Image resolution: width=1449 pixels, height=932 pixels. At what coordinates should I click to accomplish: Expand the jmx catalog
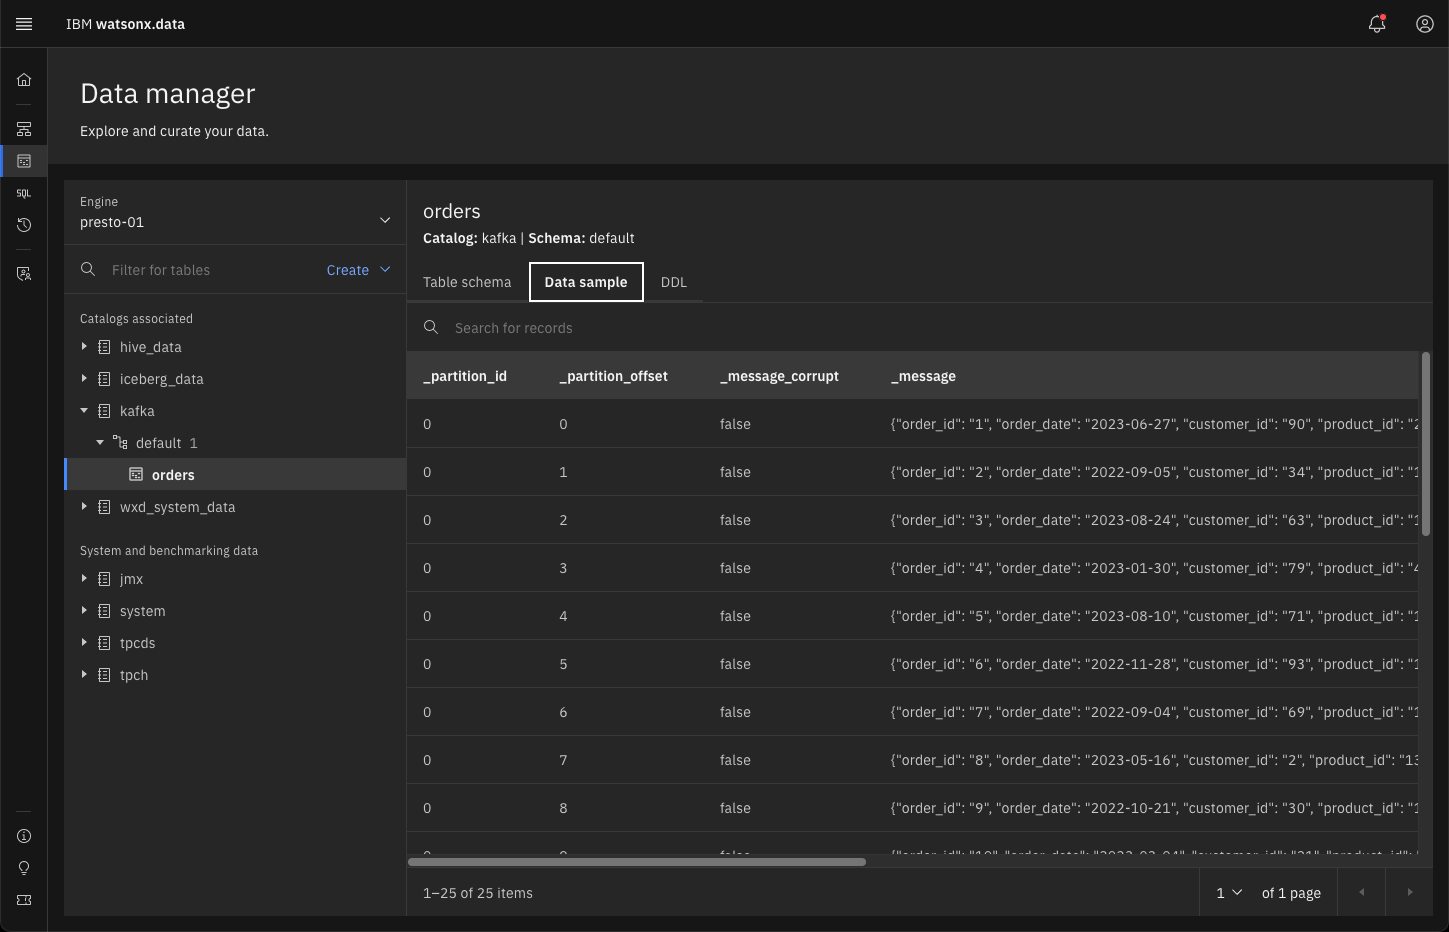(84, 578)
